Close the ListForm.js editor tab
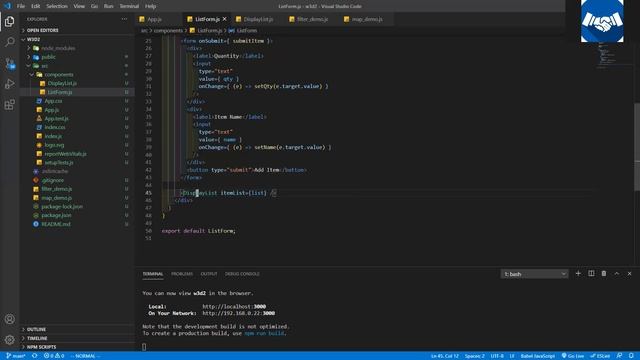The width and height of the screenshot is (640, 360). coord(224,19)
